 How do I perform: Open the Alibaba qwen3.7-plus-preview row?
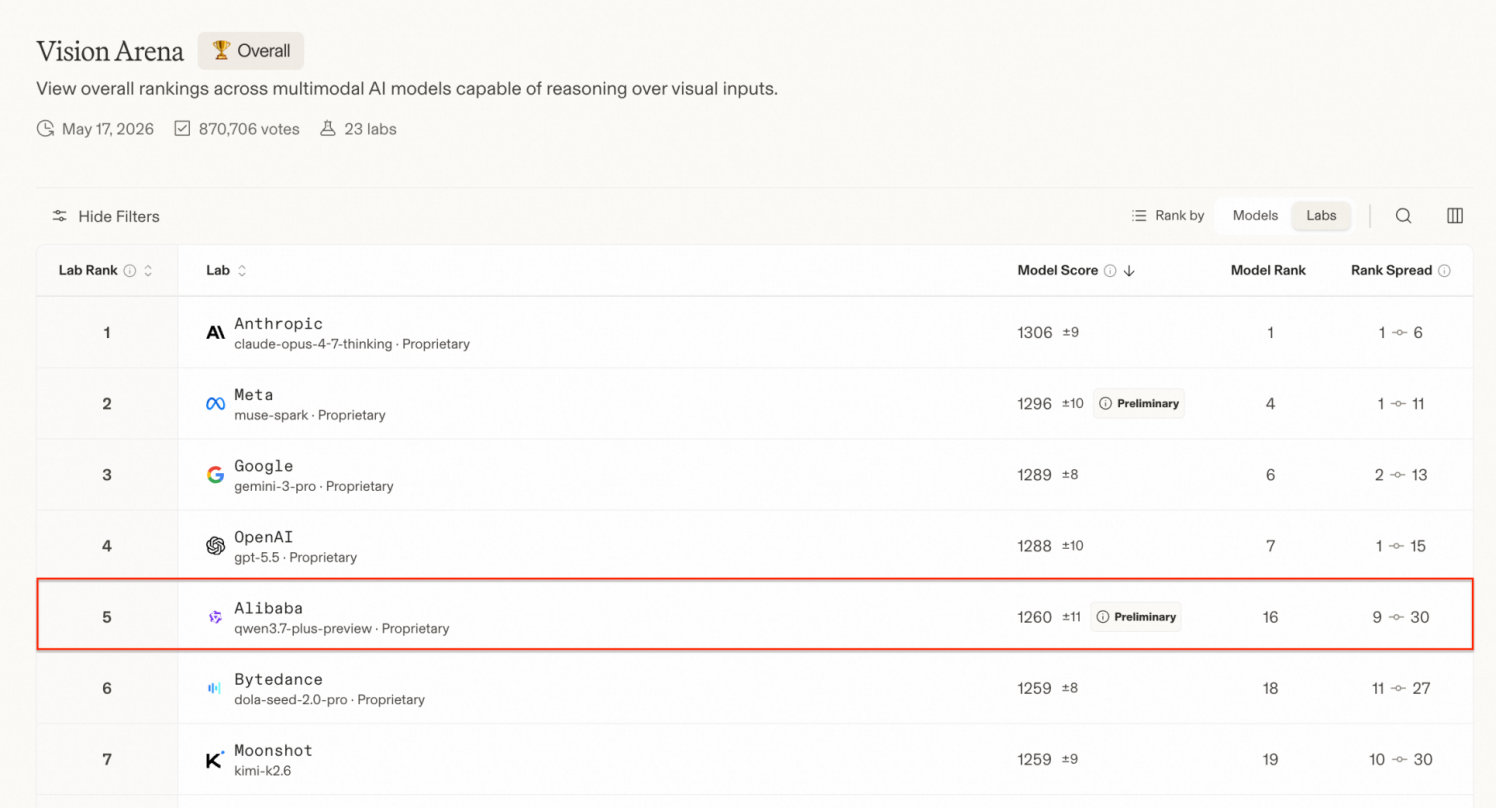coord(755,615)
